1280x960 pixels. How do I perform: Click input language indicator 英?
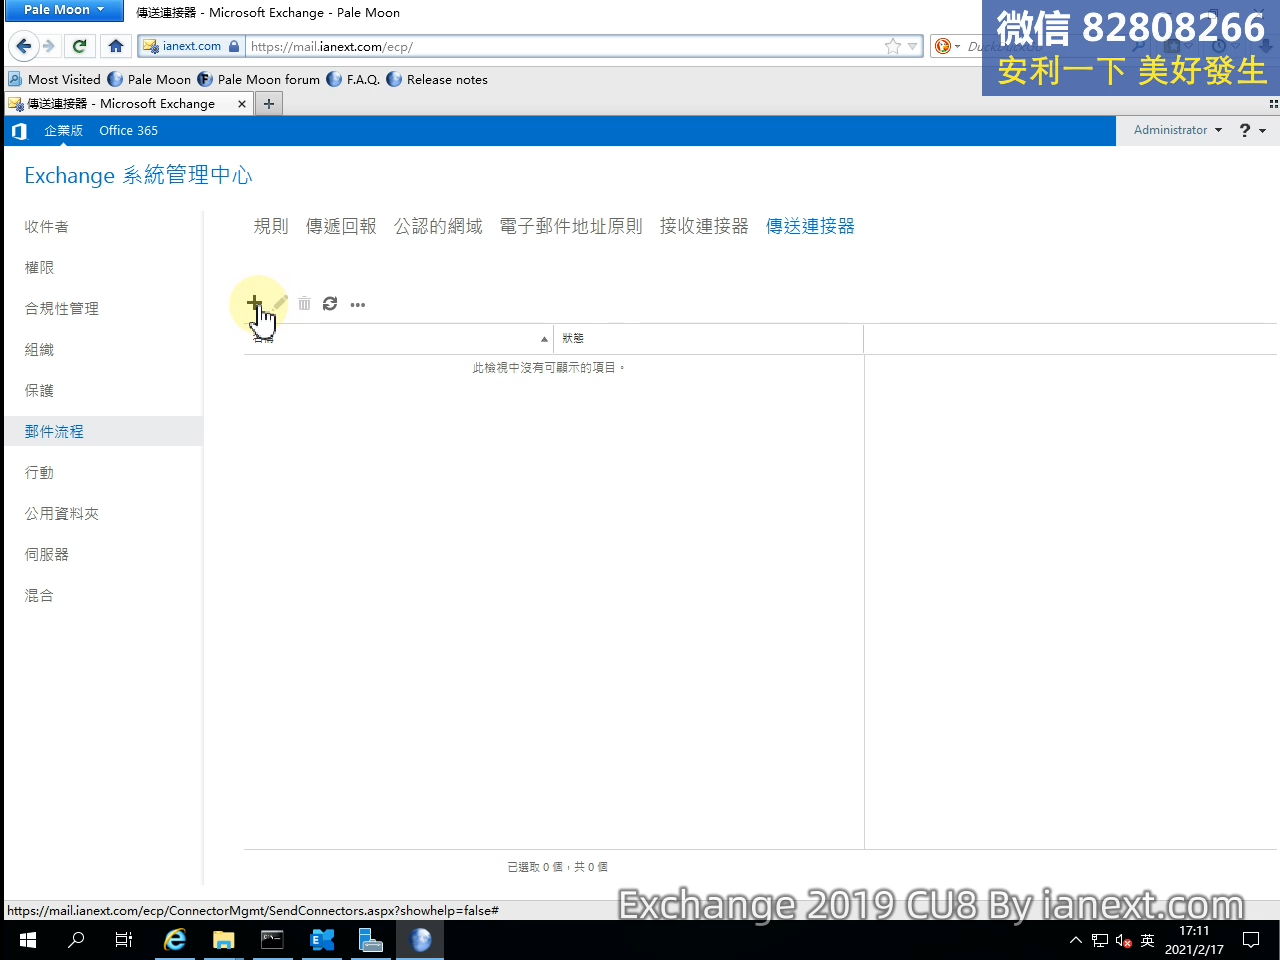1147,940
